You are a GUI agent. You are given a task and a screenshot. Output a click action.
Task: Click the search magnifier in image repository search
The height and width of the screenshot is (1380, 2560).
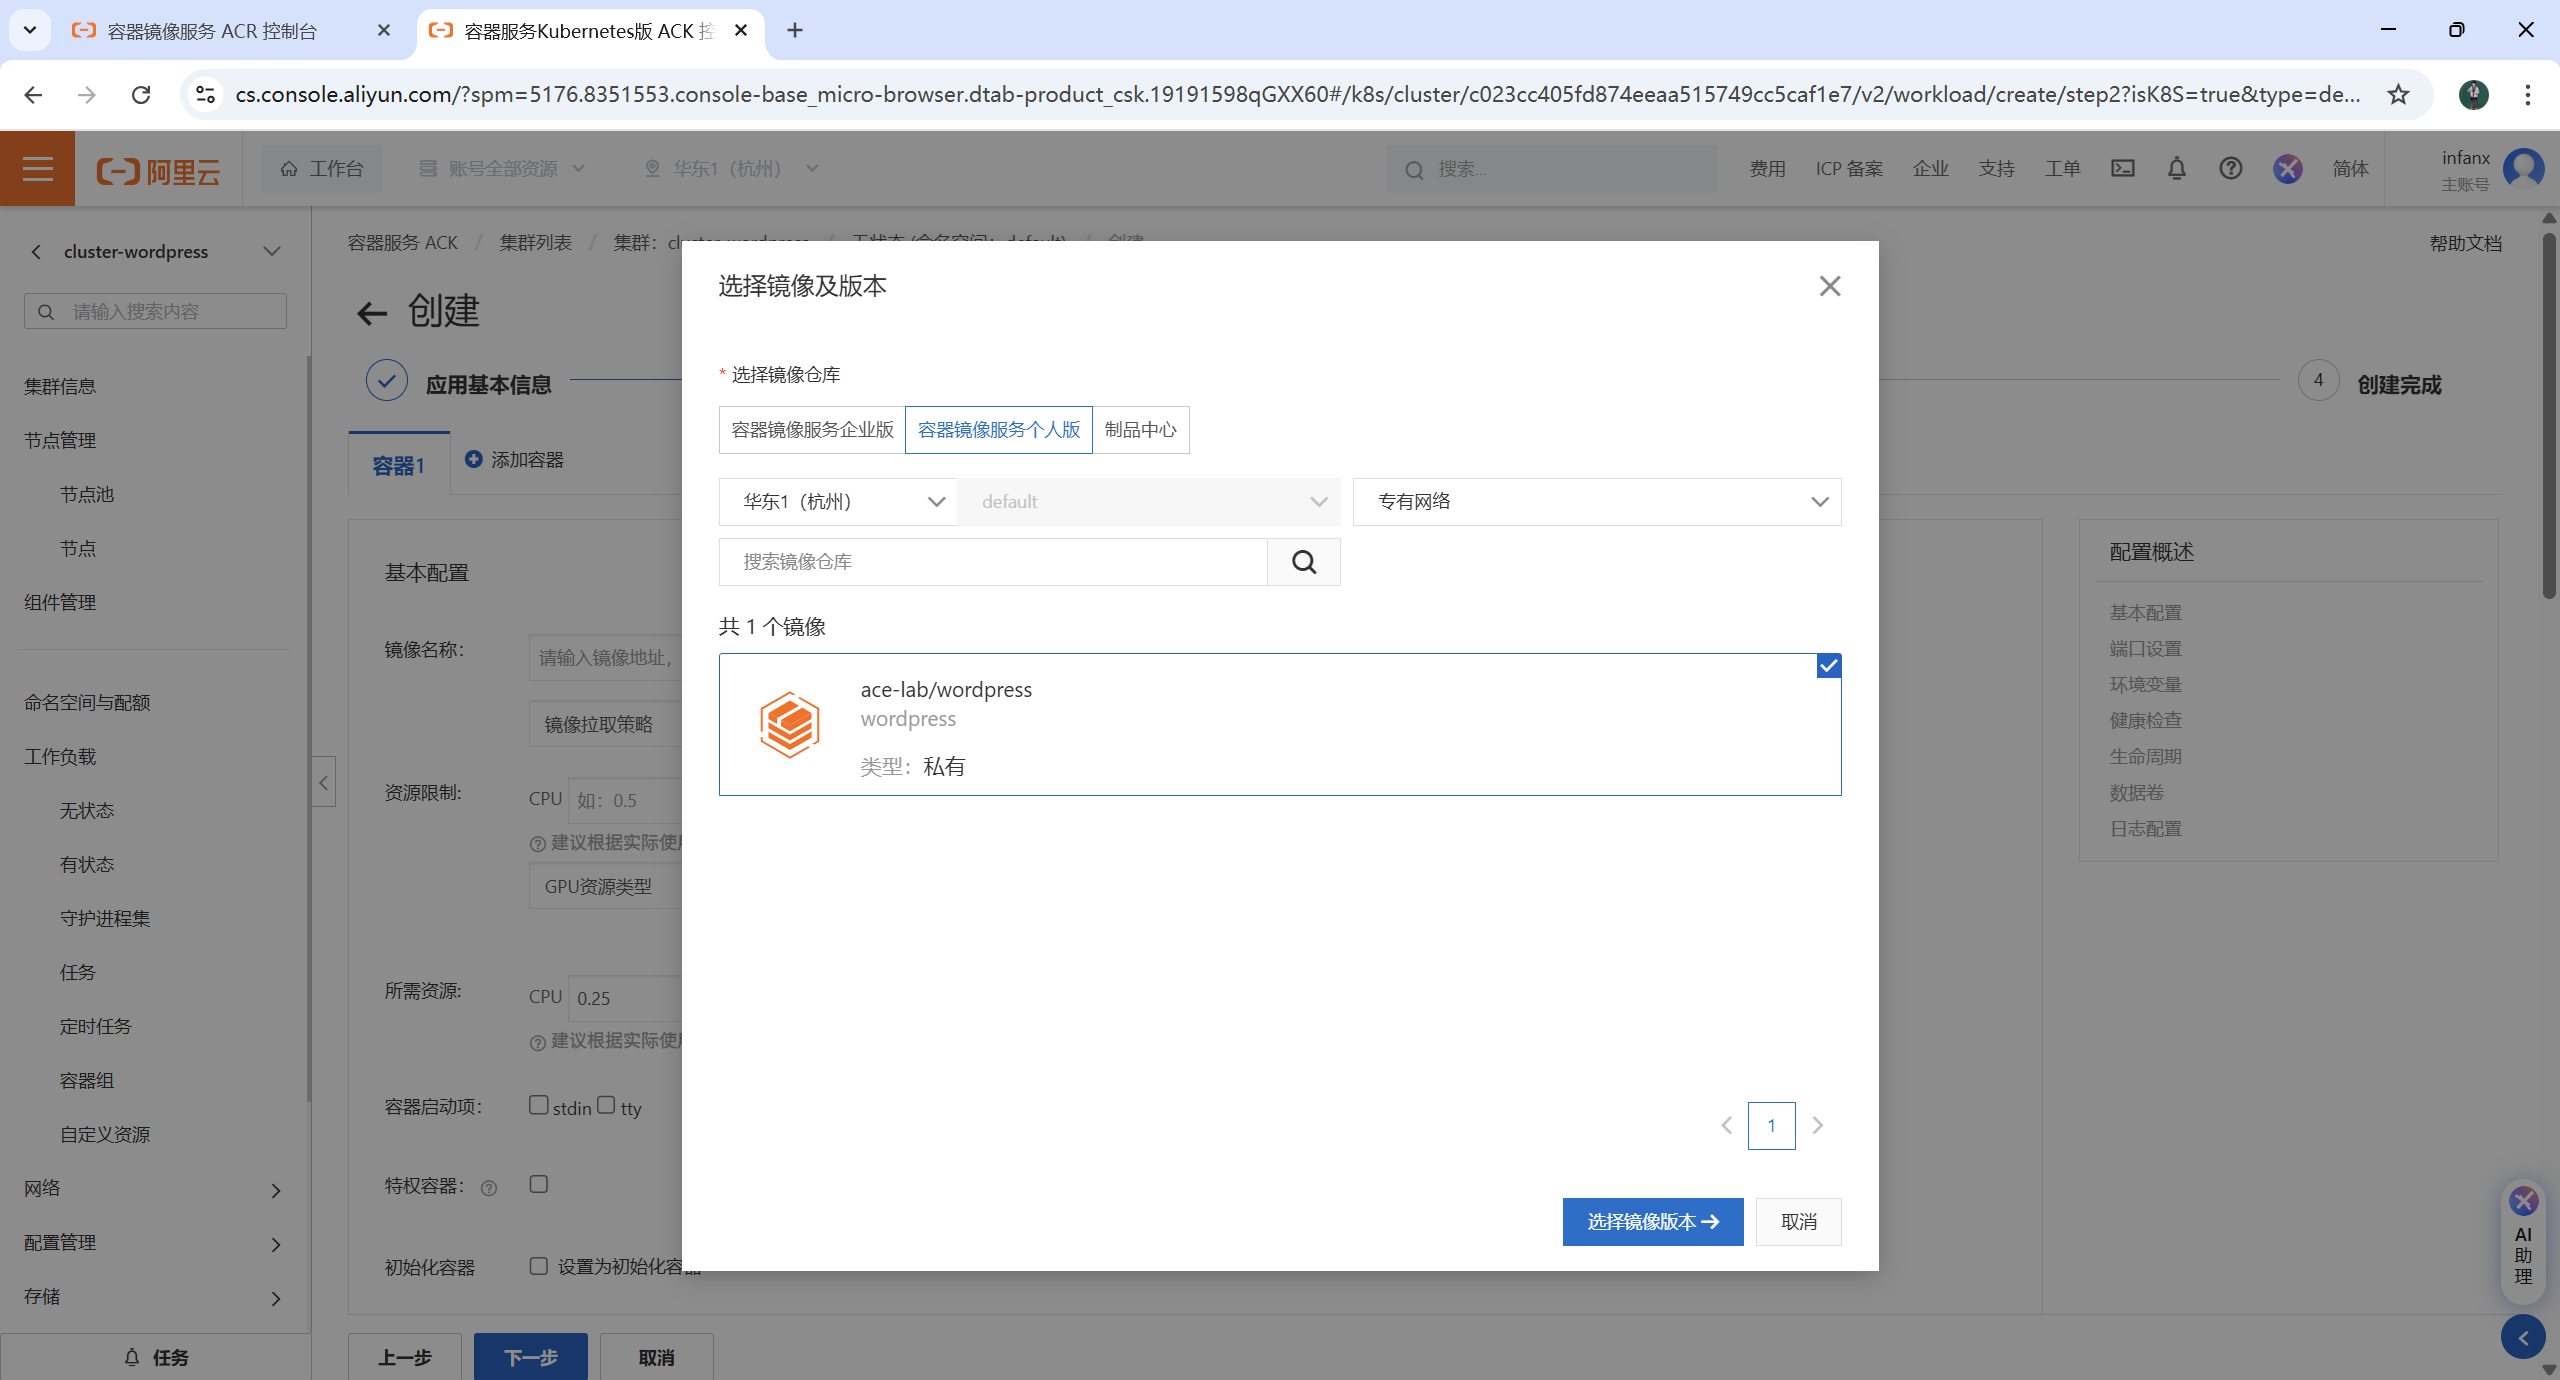click(1303, 562)
